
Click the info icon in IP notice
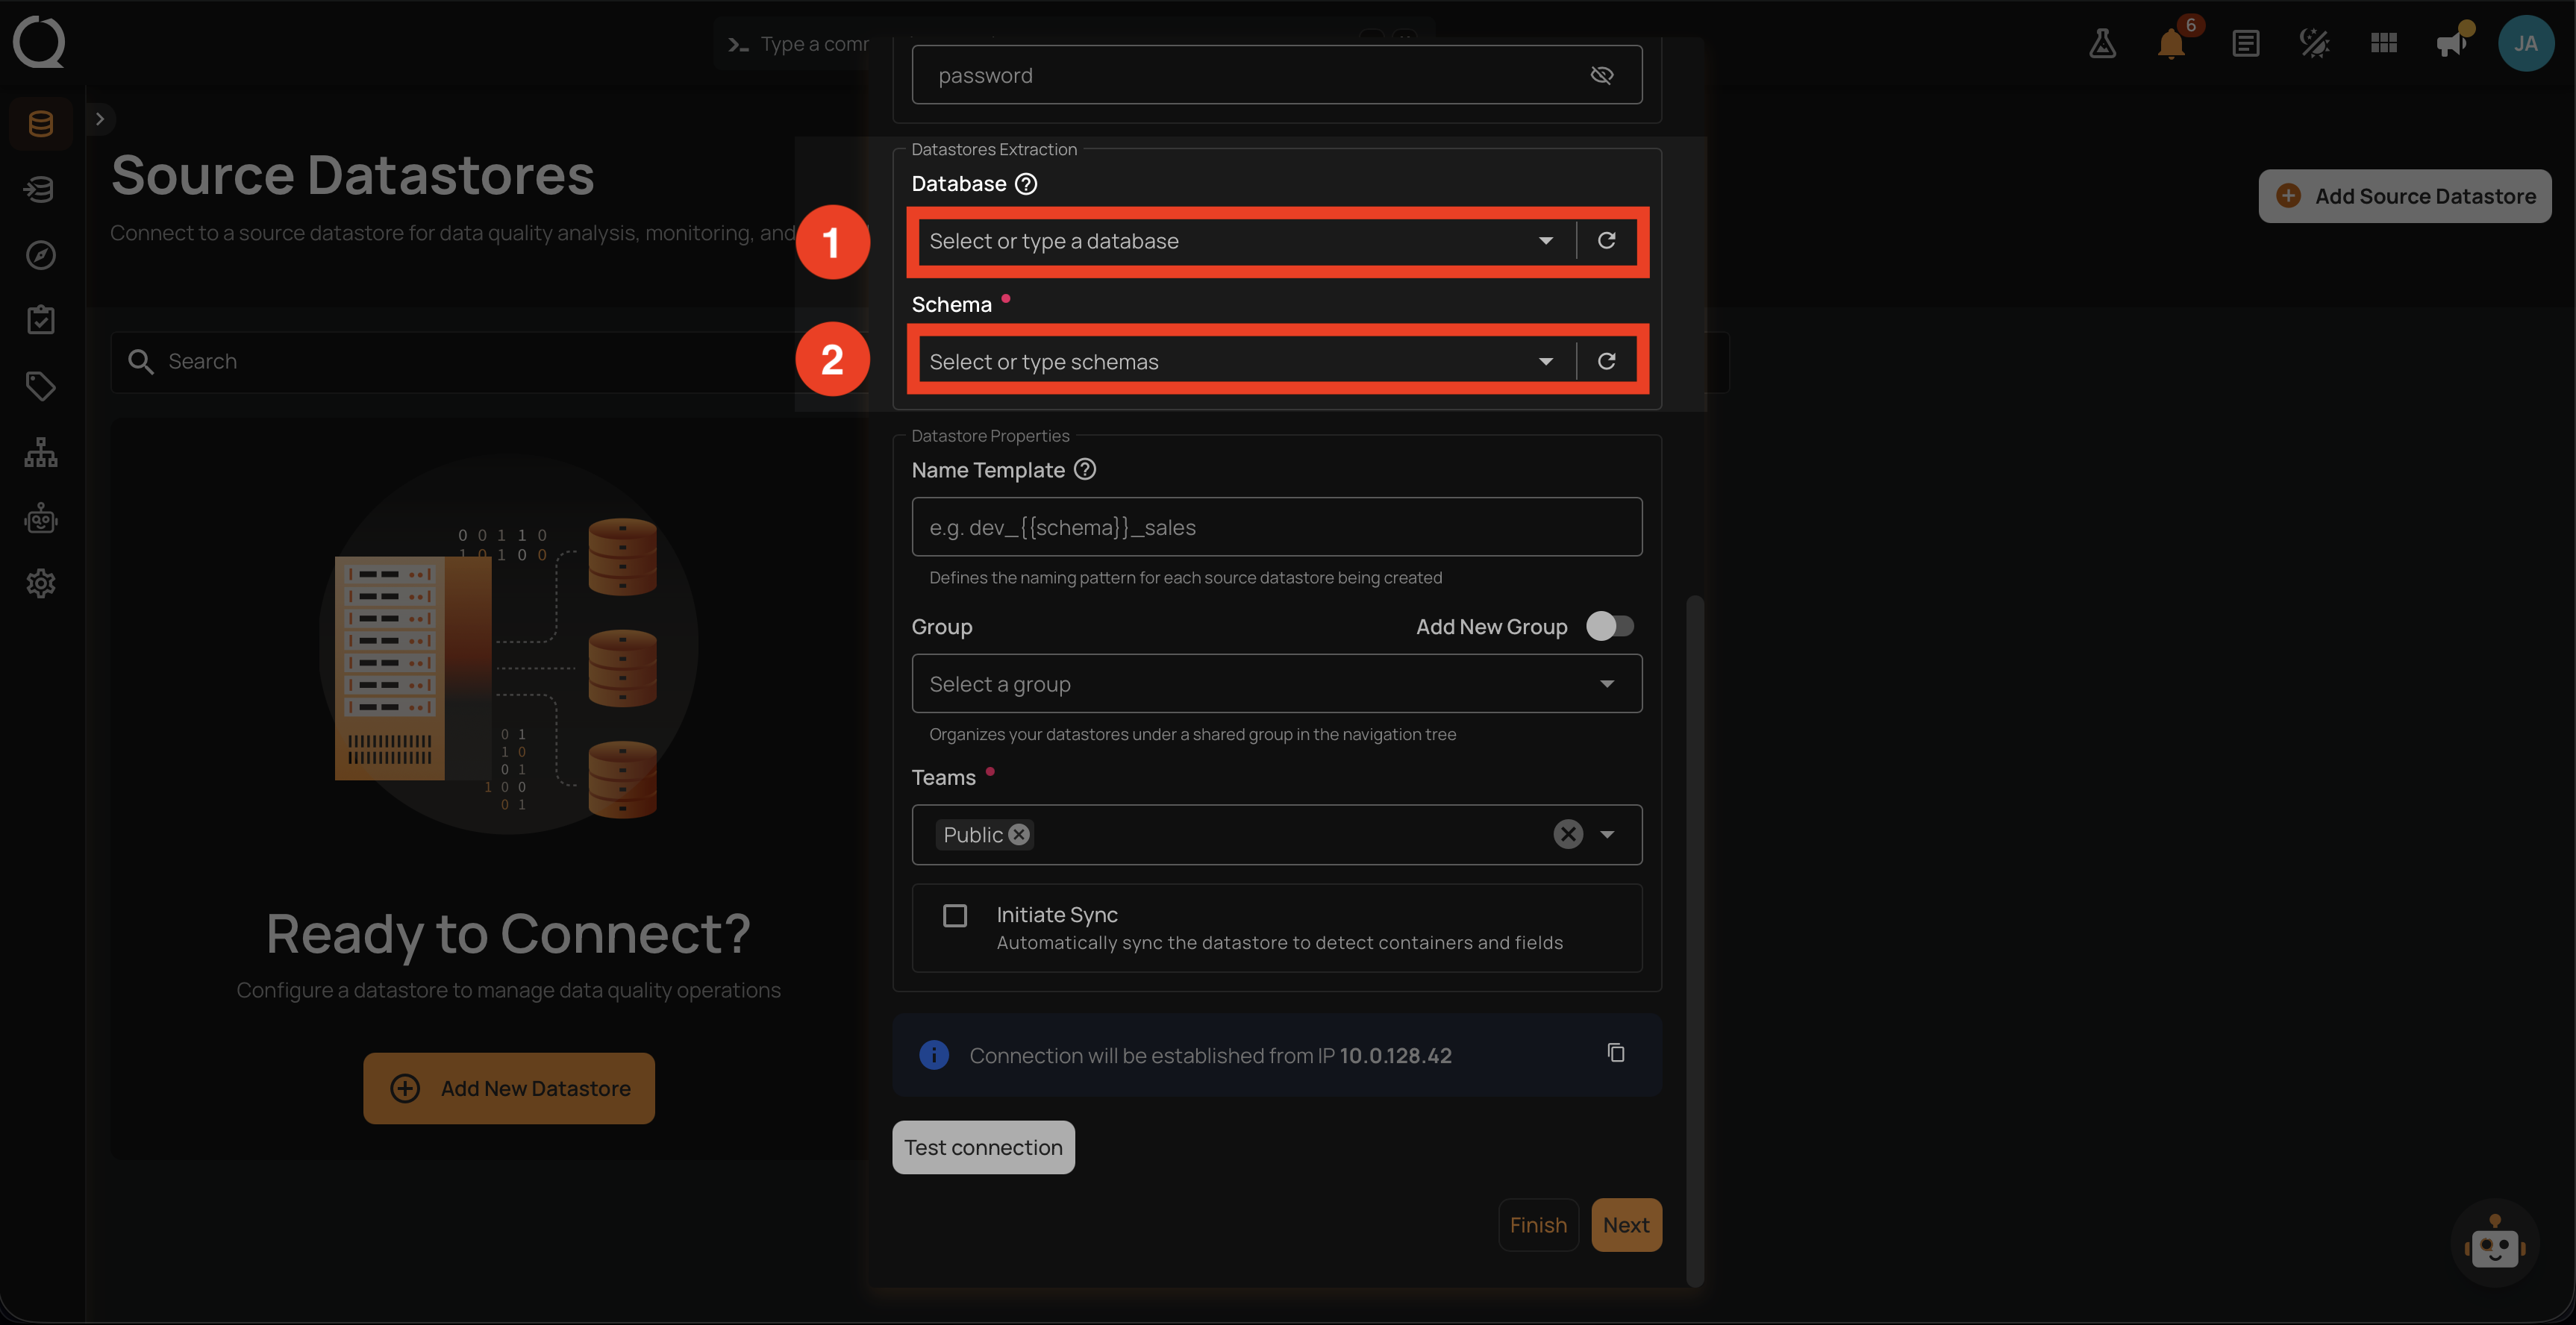(934, 1055)
